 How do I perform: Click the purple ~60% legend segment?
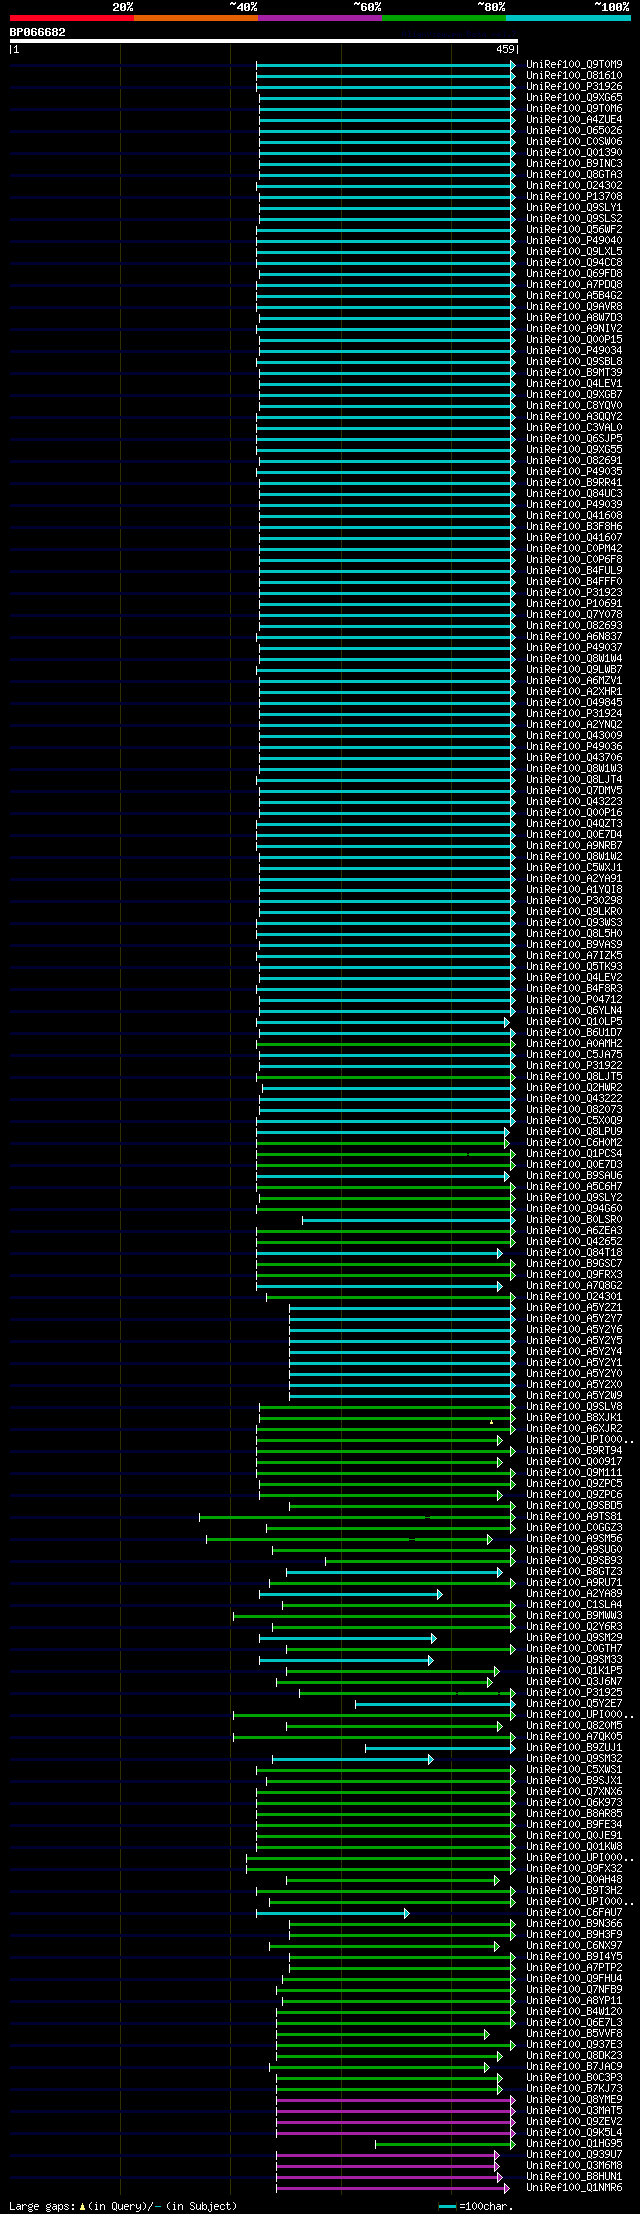320,18
